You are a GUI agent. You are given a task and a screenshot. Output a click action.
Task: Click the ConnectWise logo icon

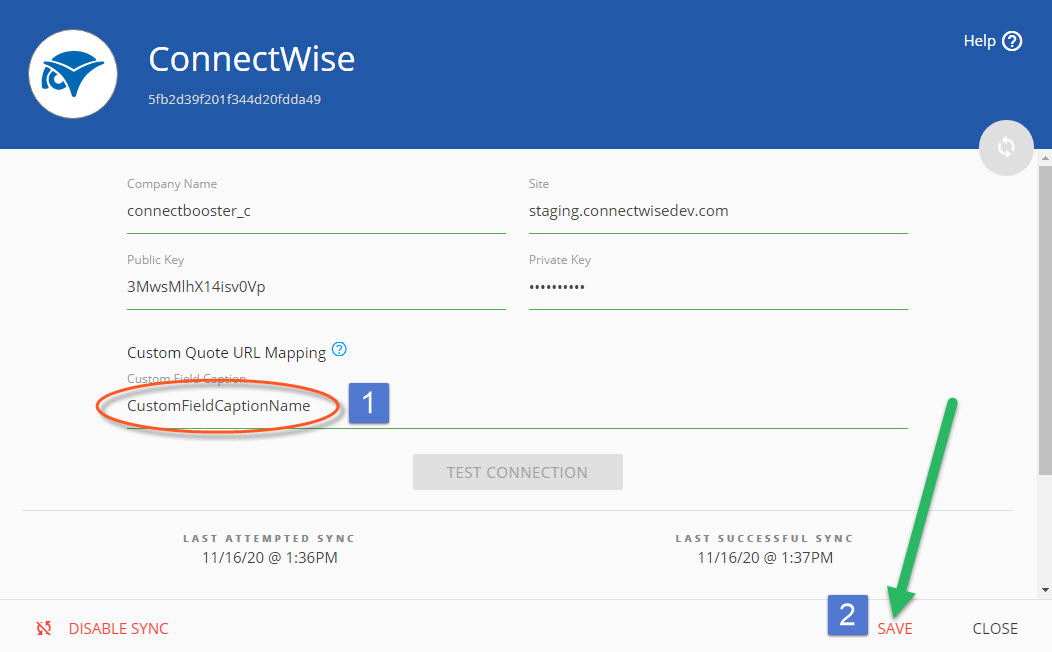[72, 74]
